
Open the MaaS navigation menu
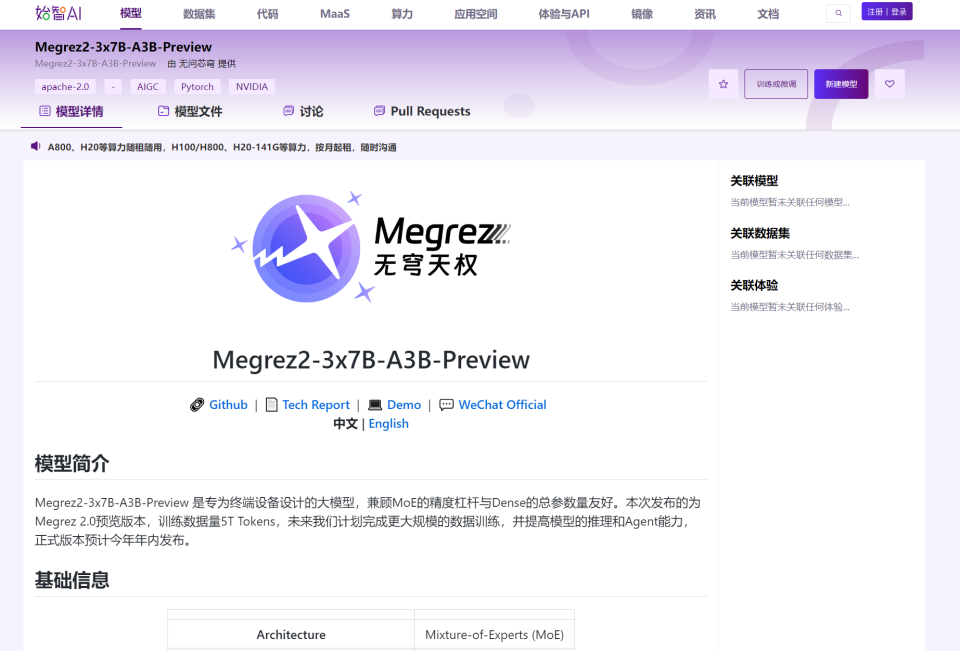[335, 13]
